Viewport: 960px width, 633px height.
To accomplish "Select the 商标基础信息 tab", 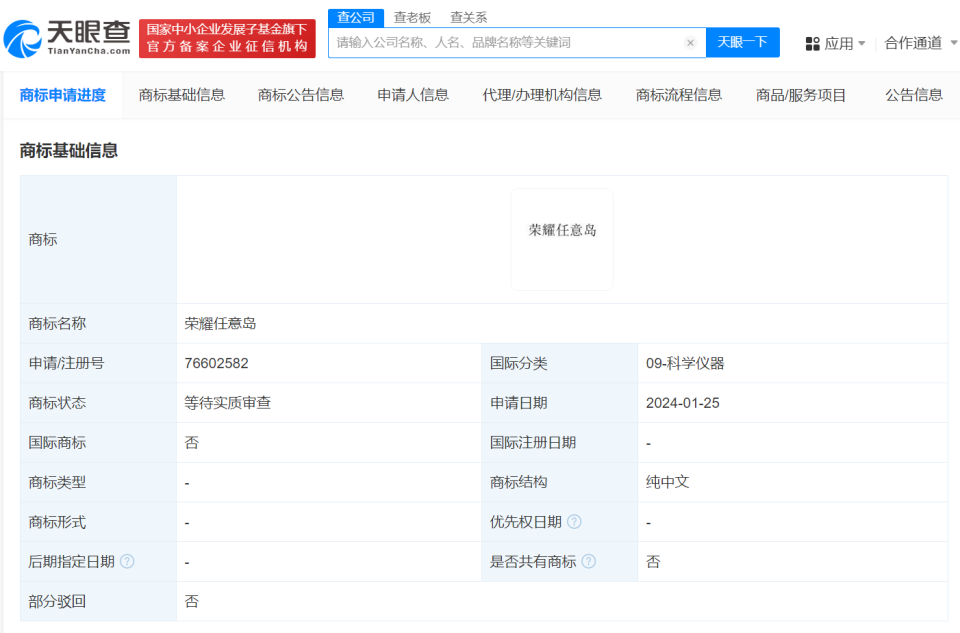I will (x=182, y=95).
